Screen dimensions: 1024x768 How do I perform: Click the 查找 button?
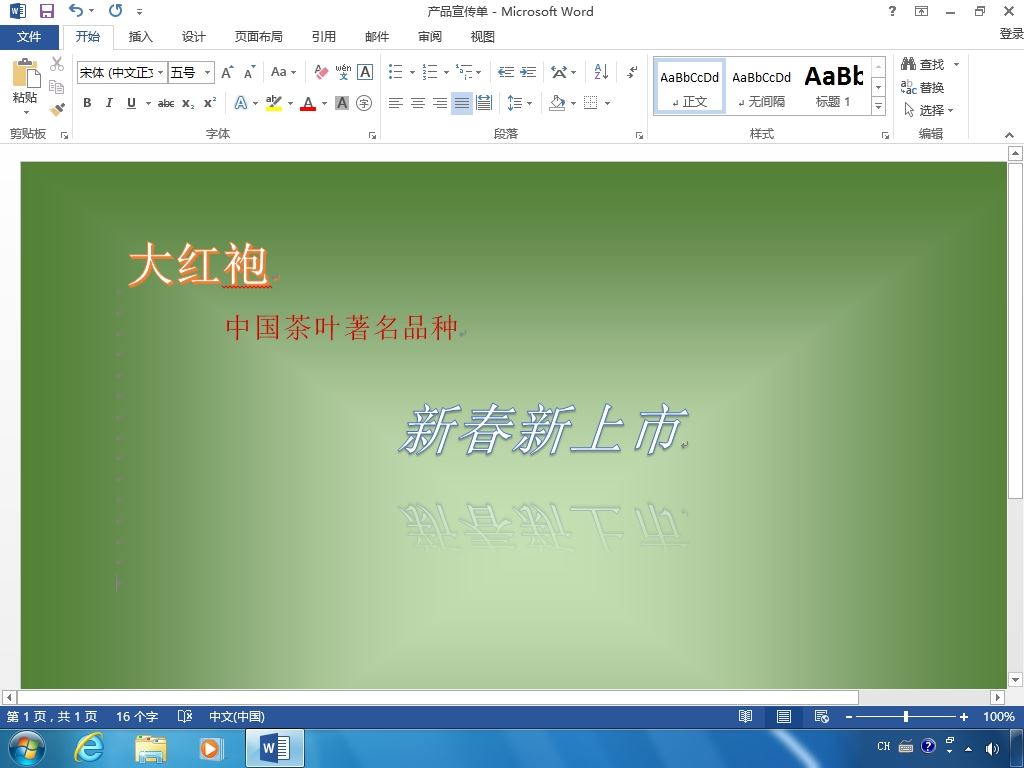click(x=923, y=64)
